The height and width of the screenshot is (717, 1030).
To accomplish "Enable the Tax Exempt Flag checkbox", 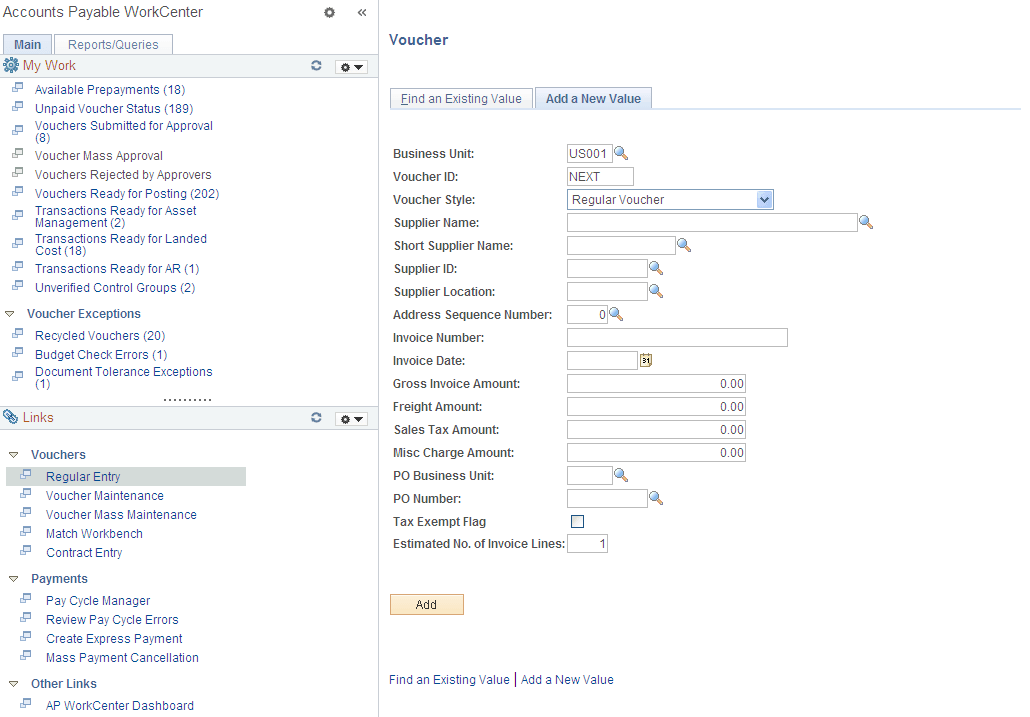I will (577, 521).
